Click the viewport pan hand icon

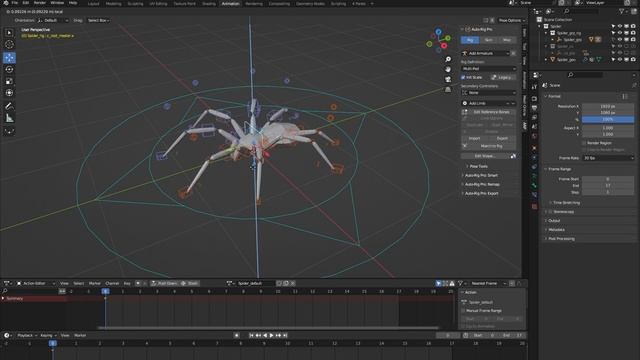point(448,69)
